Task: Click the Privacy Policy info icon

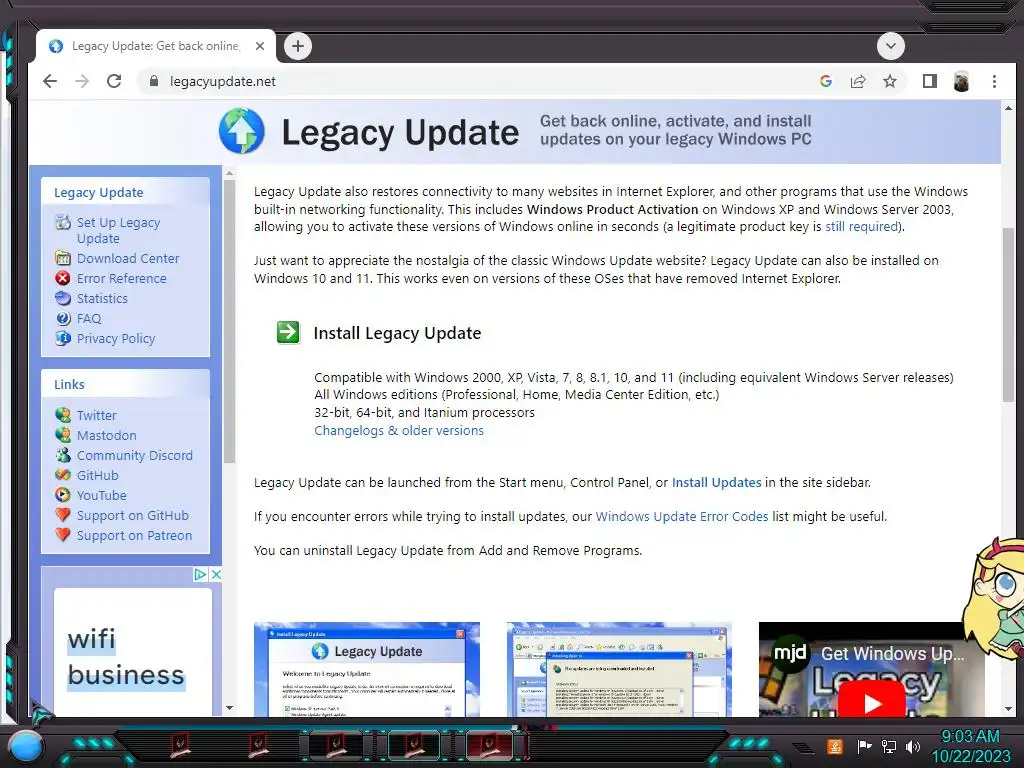Action: click(x=63, y=338)
